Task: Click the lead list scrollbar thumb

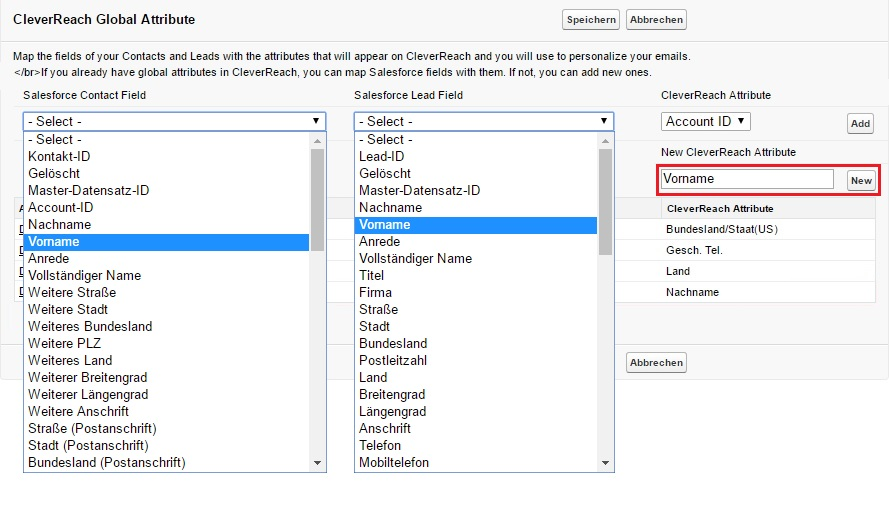Action: 606,202
